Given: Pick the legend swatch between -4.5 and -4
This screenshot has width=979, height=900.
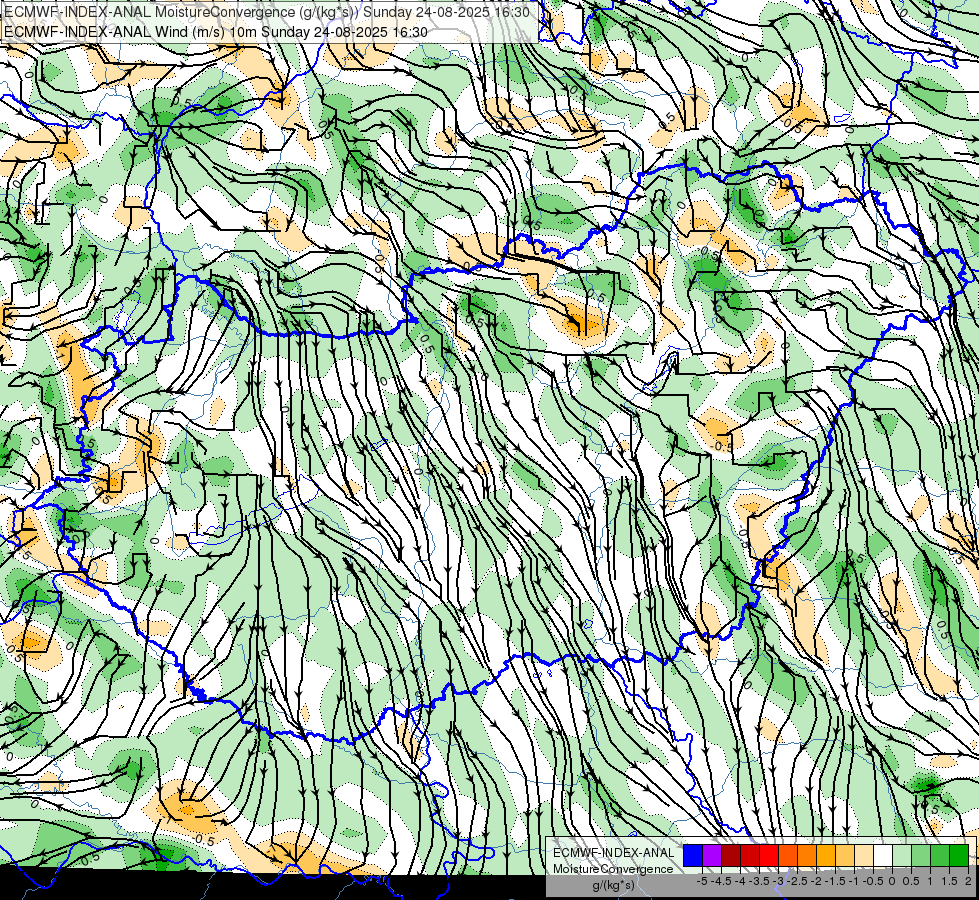Looking at the screenshot, I should click(x=731, y=856).
